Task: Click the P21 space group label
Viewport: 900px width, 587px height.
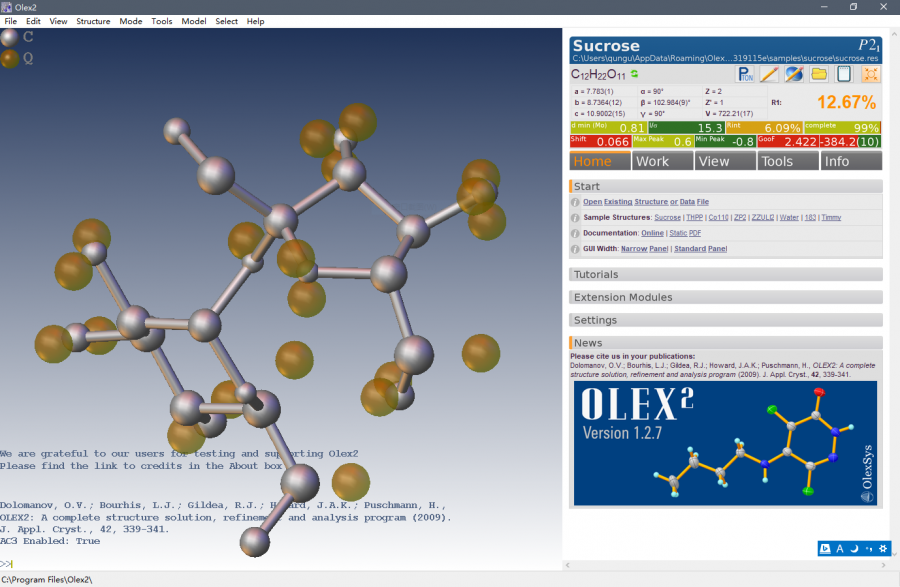Action: click(869, 45)
